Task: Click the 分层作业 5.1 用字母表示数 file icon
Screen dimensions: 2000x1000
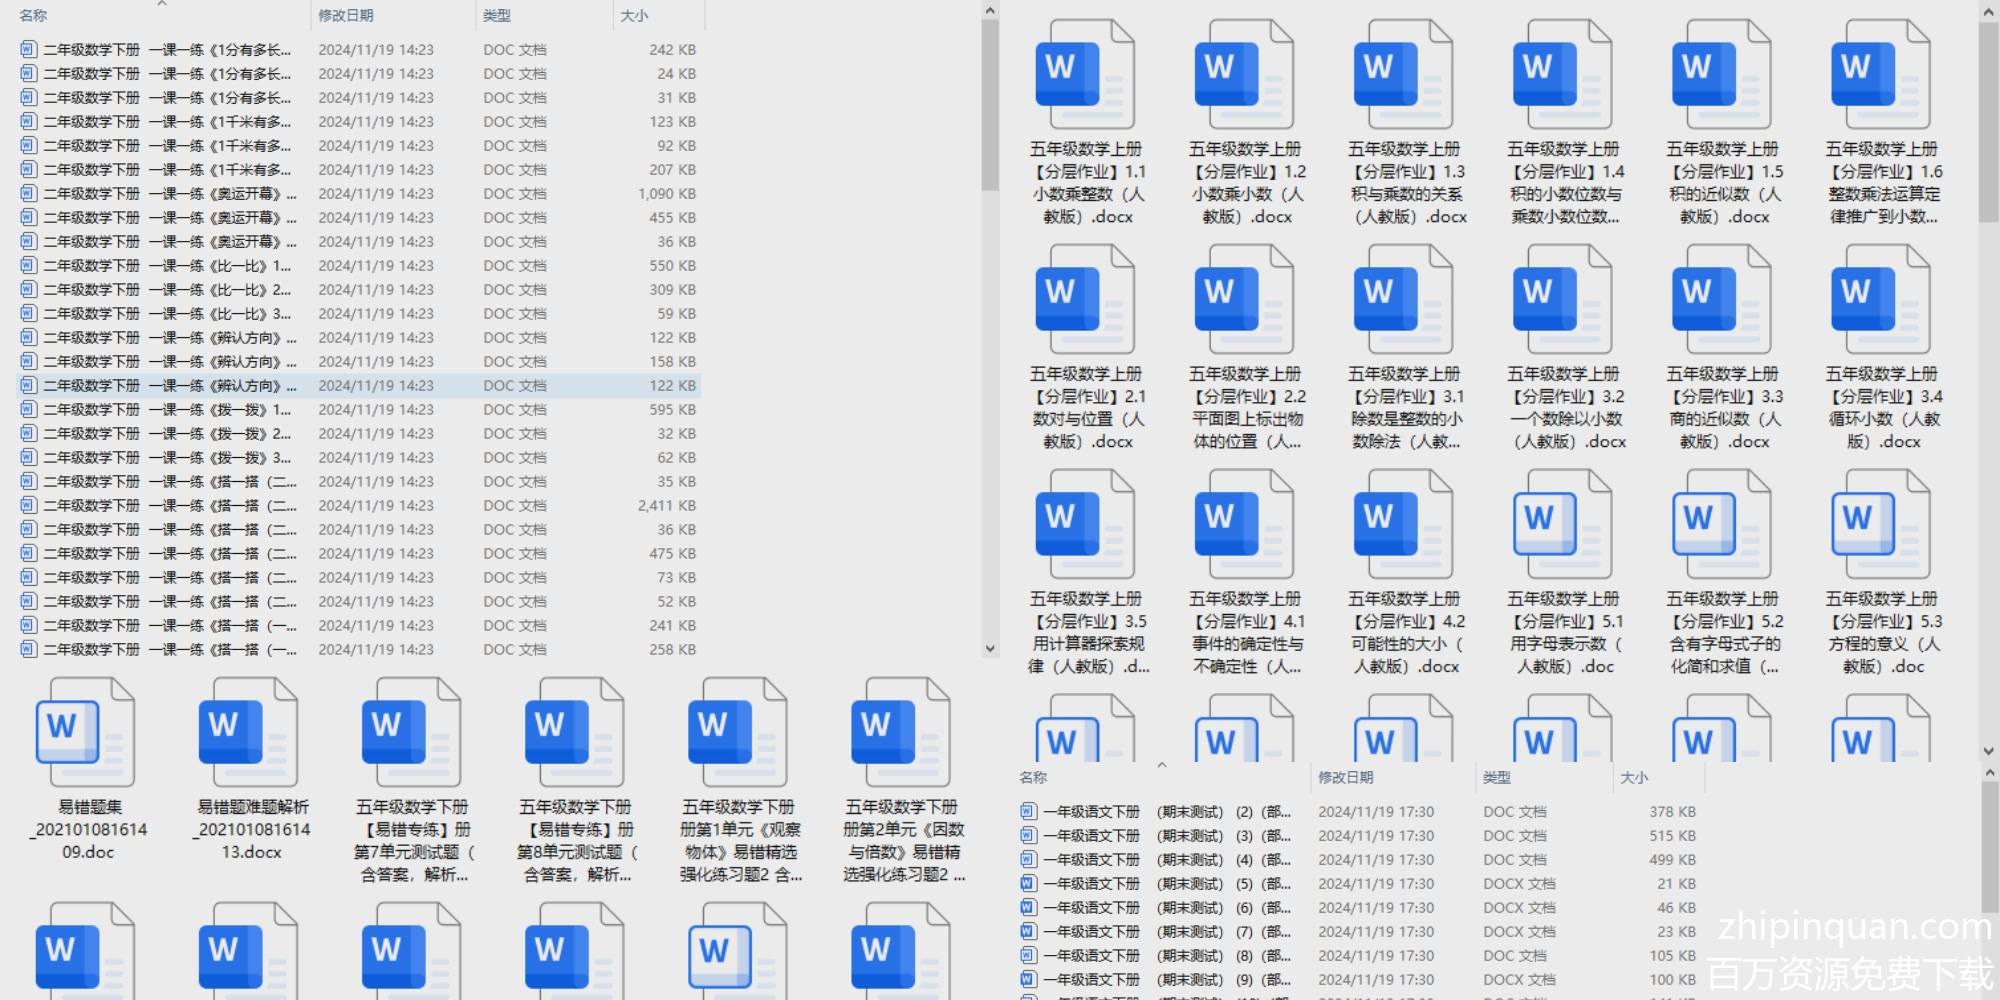Action: pyautogui.click(x=1562, y=526)
